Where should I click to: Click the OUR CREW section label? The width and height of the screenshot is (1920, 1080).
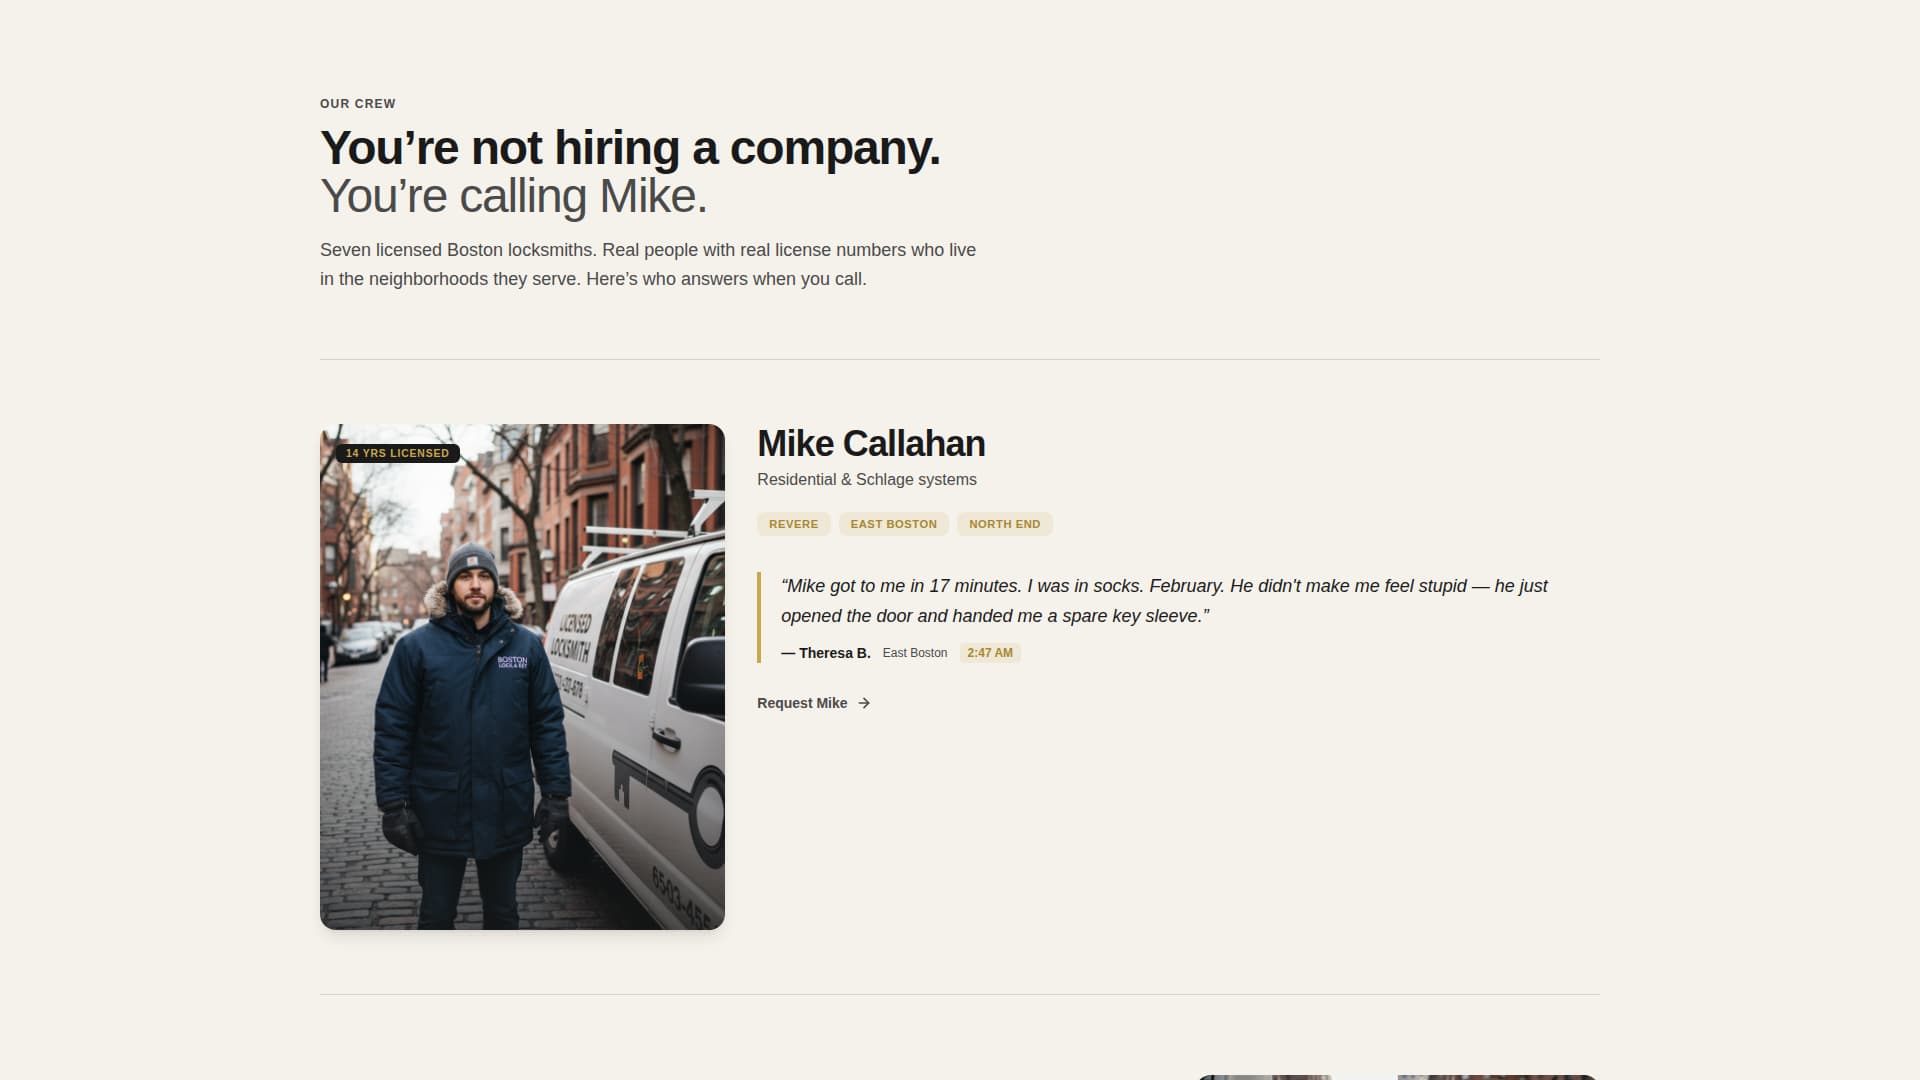[x=358, y=104]
